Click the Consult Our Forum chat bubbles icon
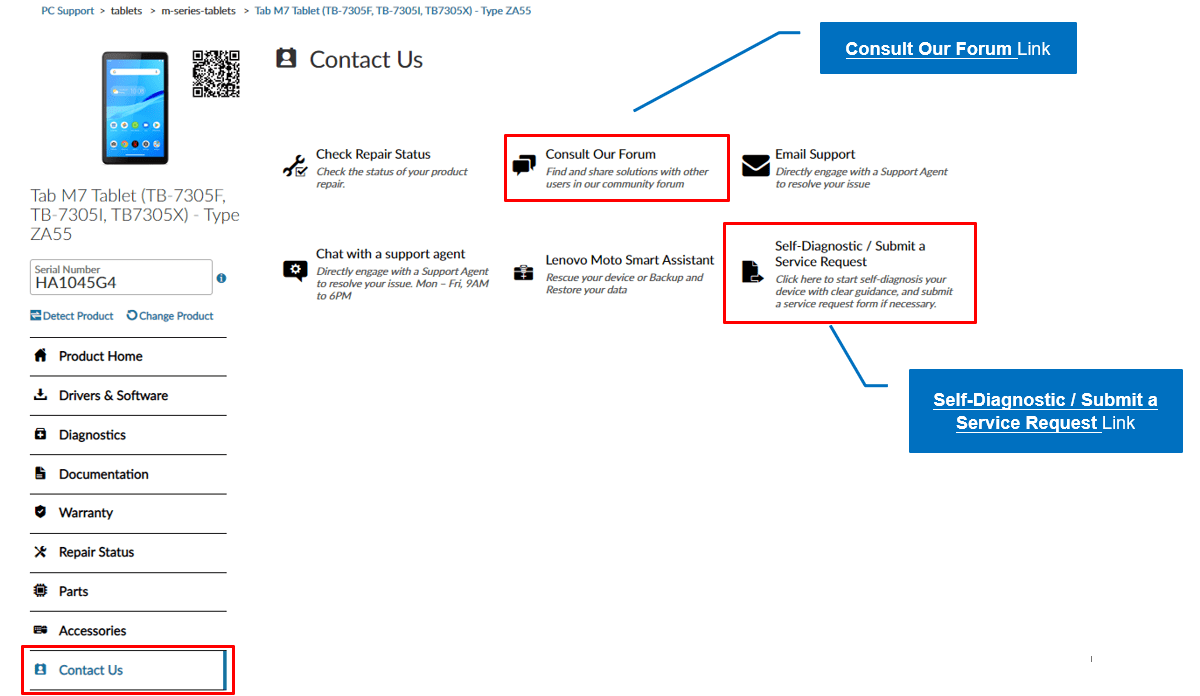 (524, 166)
